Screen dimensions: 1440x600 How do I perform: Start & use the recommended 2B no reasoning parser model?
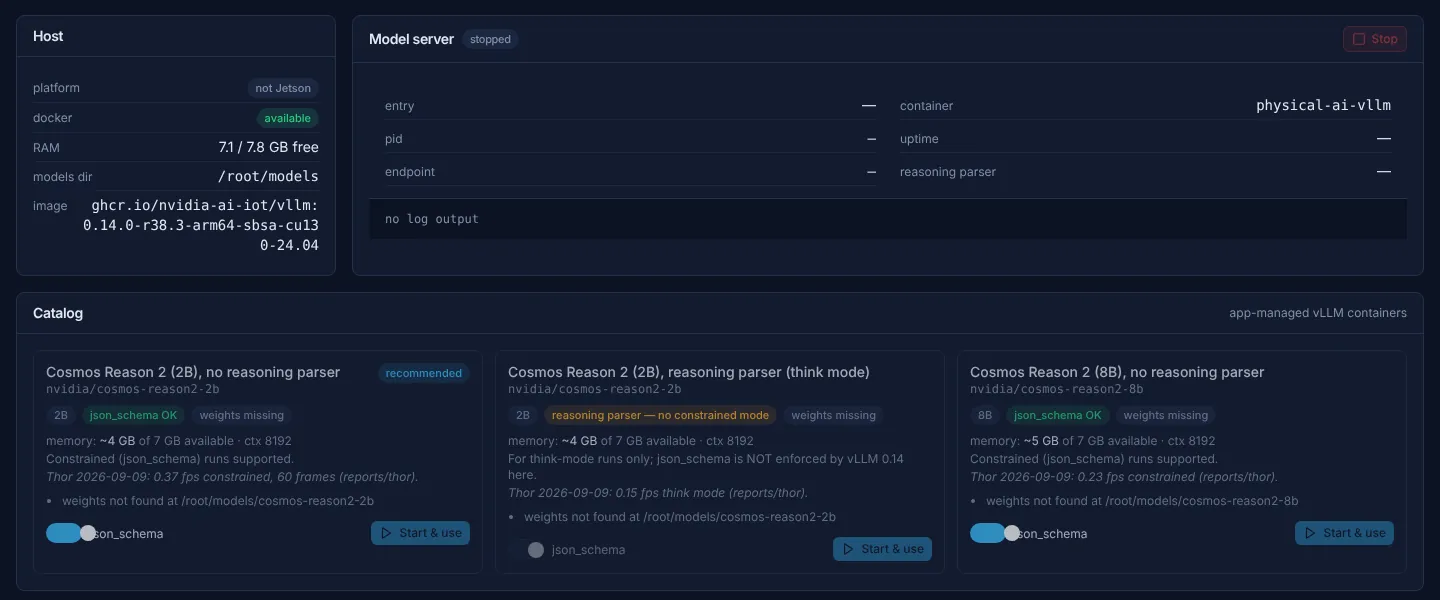click(x=420, y=533)
